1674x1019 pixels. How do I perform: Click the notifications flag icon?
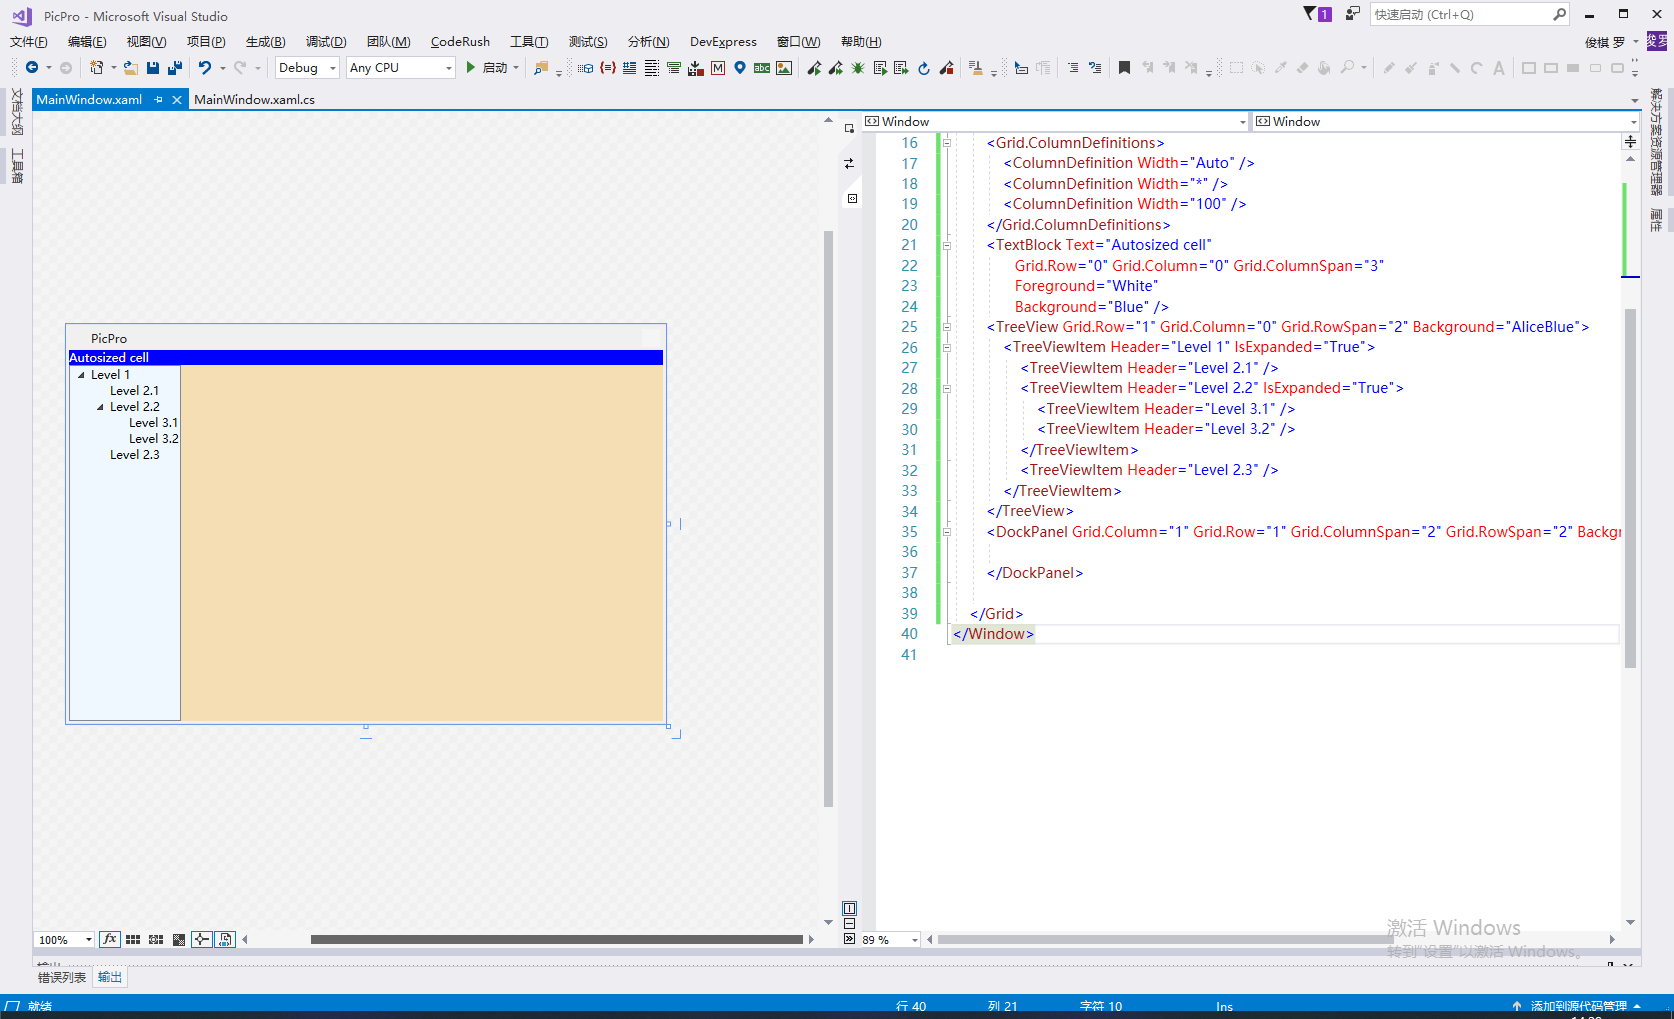(1316, 14)
